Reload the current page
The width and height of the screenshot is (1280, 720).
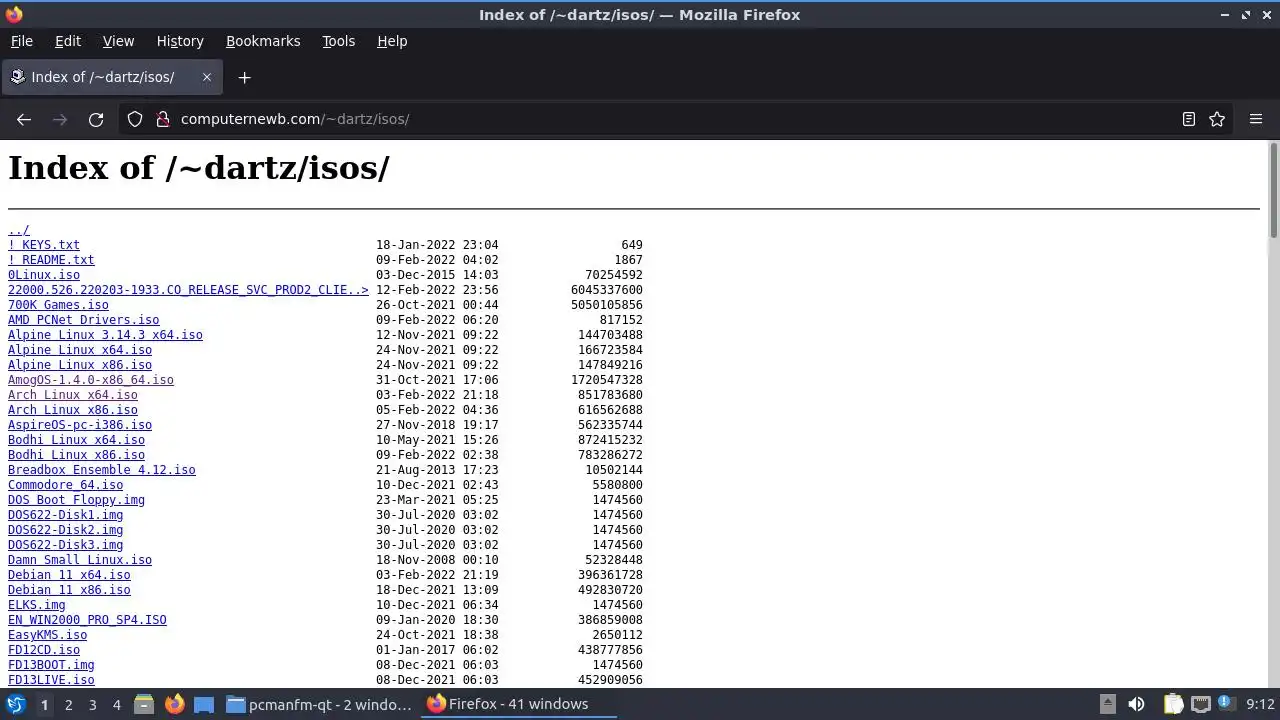click(x=96, y=119)
